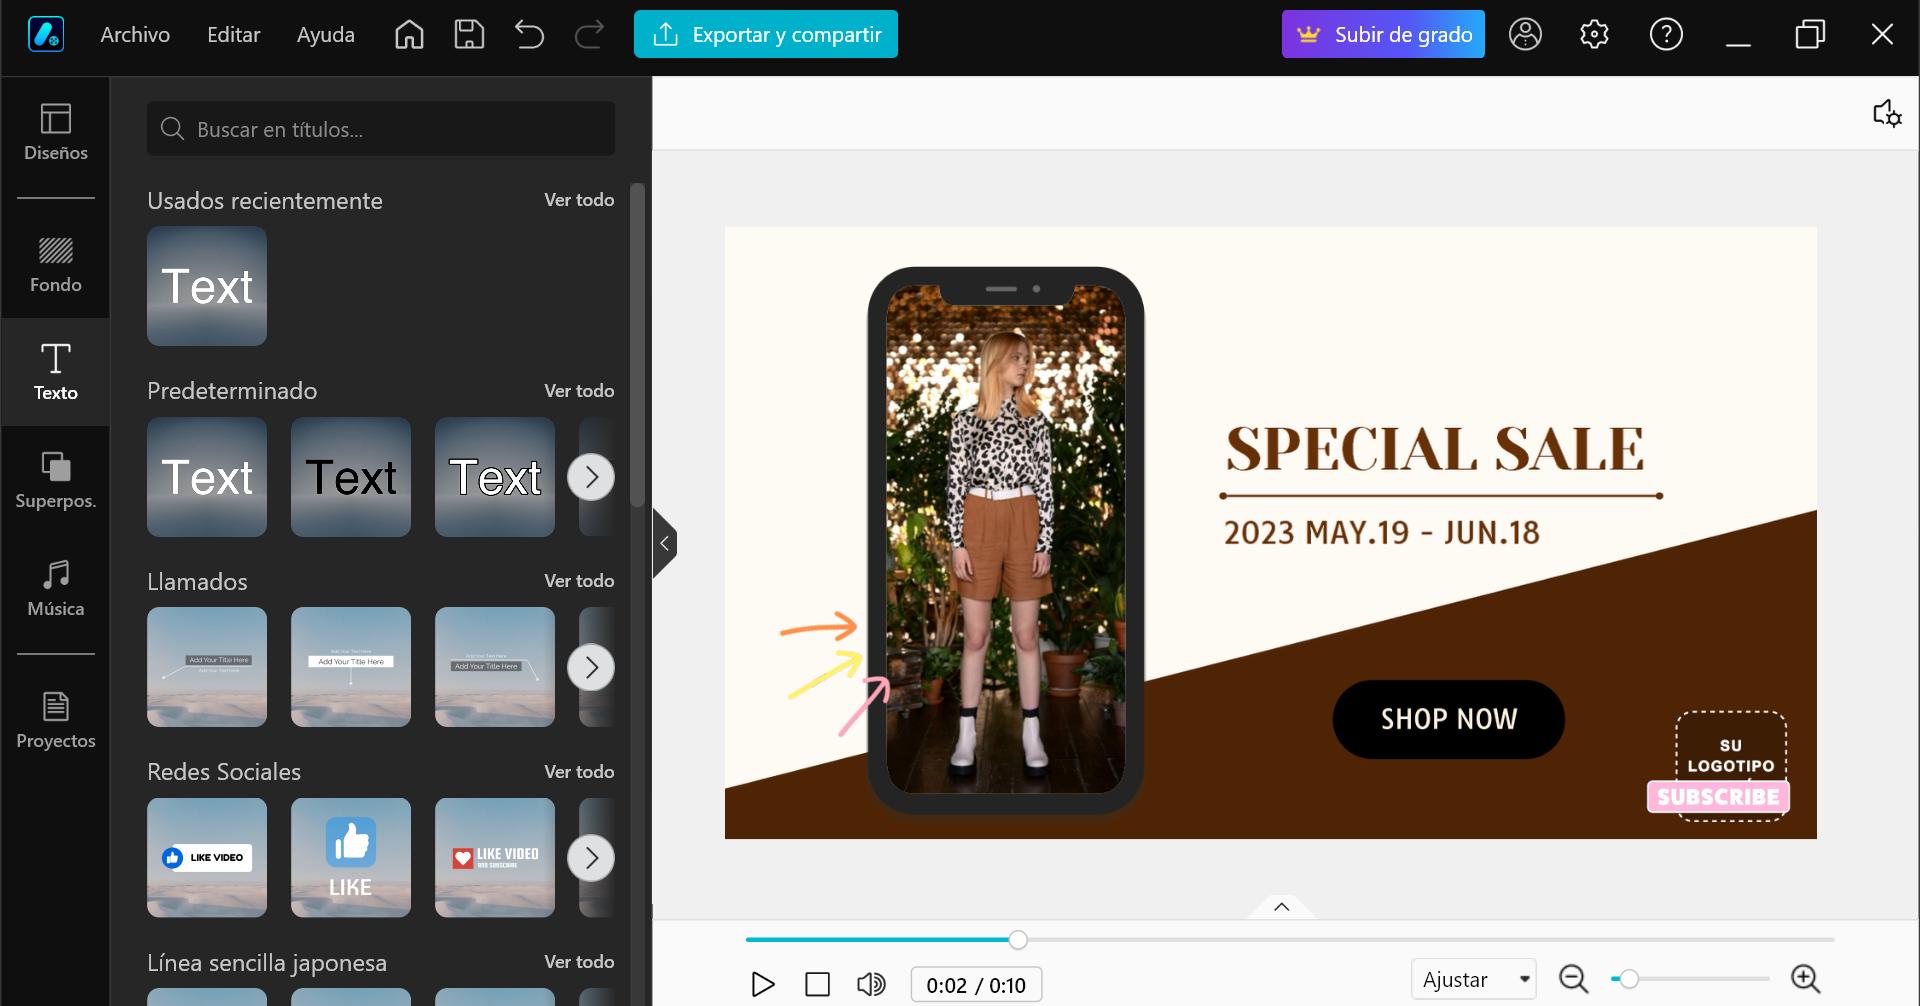
Task: Open the Ajustar zoom dropdown
Action: [x=1472, y=978]
